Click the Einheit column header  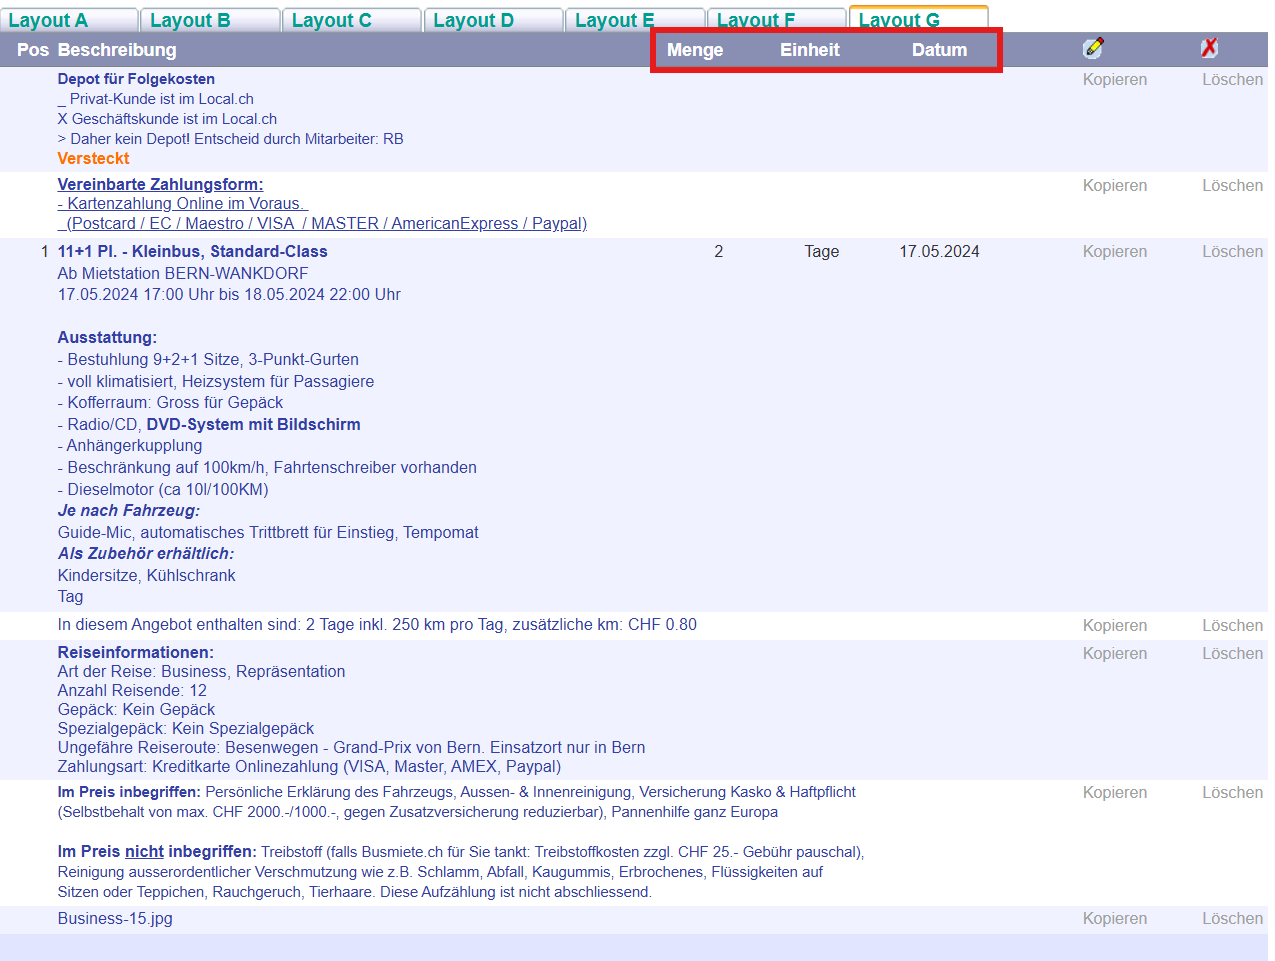[810, 50]
